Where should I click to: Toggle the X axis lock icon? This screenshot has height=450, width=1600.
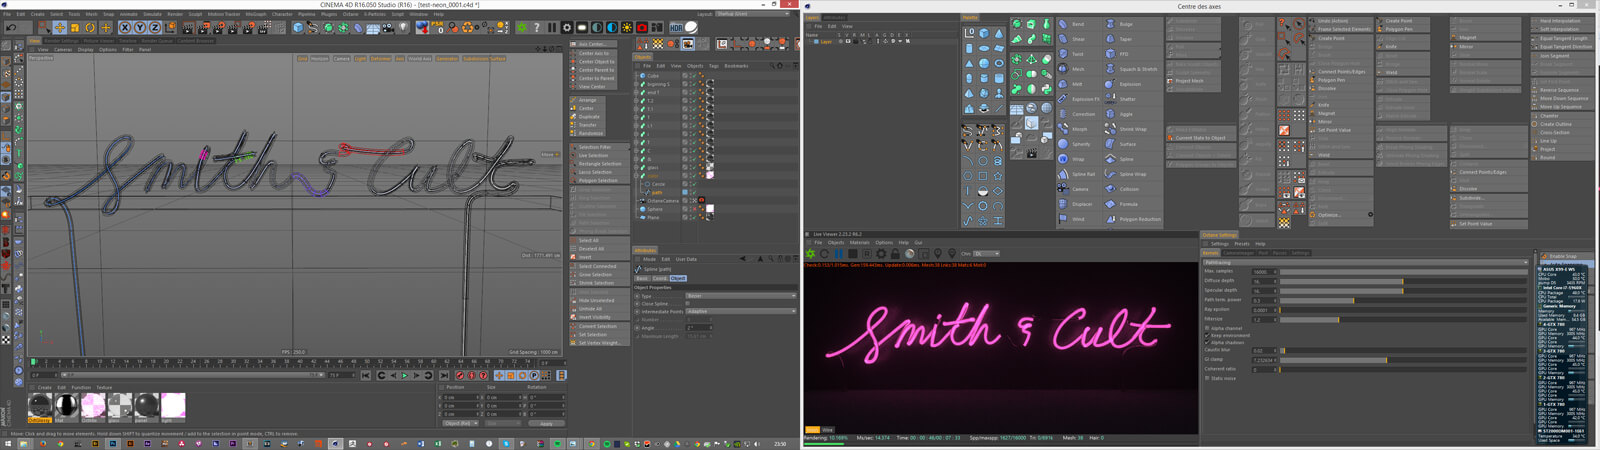pyautogui.click(x=125, y=27)
